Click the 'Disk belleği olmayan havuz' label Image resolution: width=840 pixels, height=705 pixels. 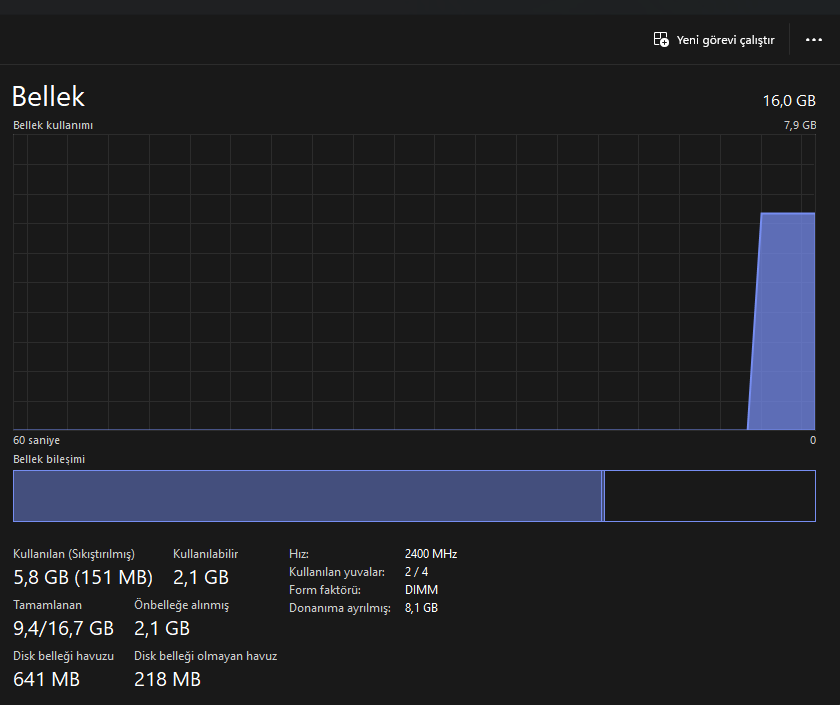coord(205,656)
